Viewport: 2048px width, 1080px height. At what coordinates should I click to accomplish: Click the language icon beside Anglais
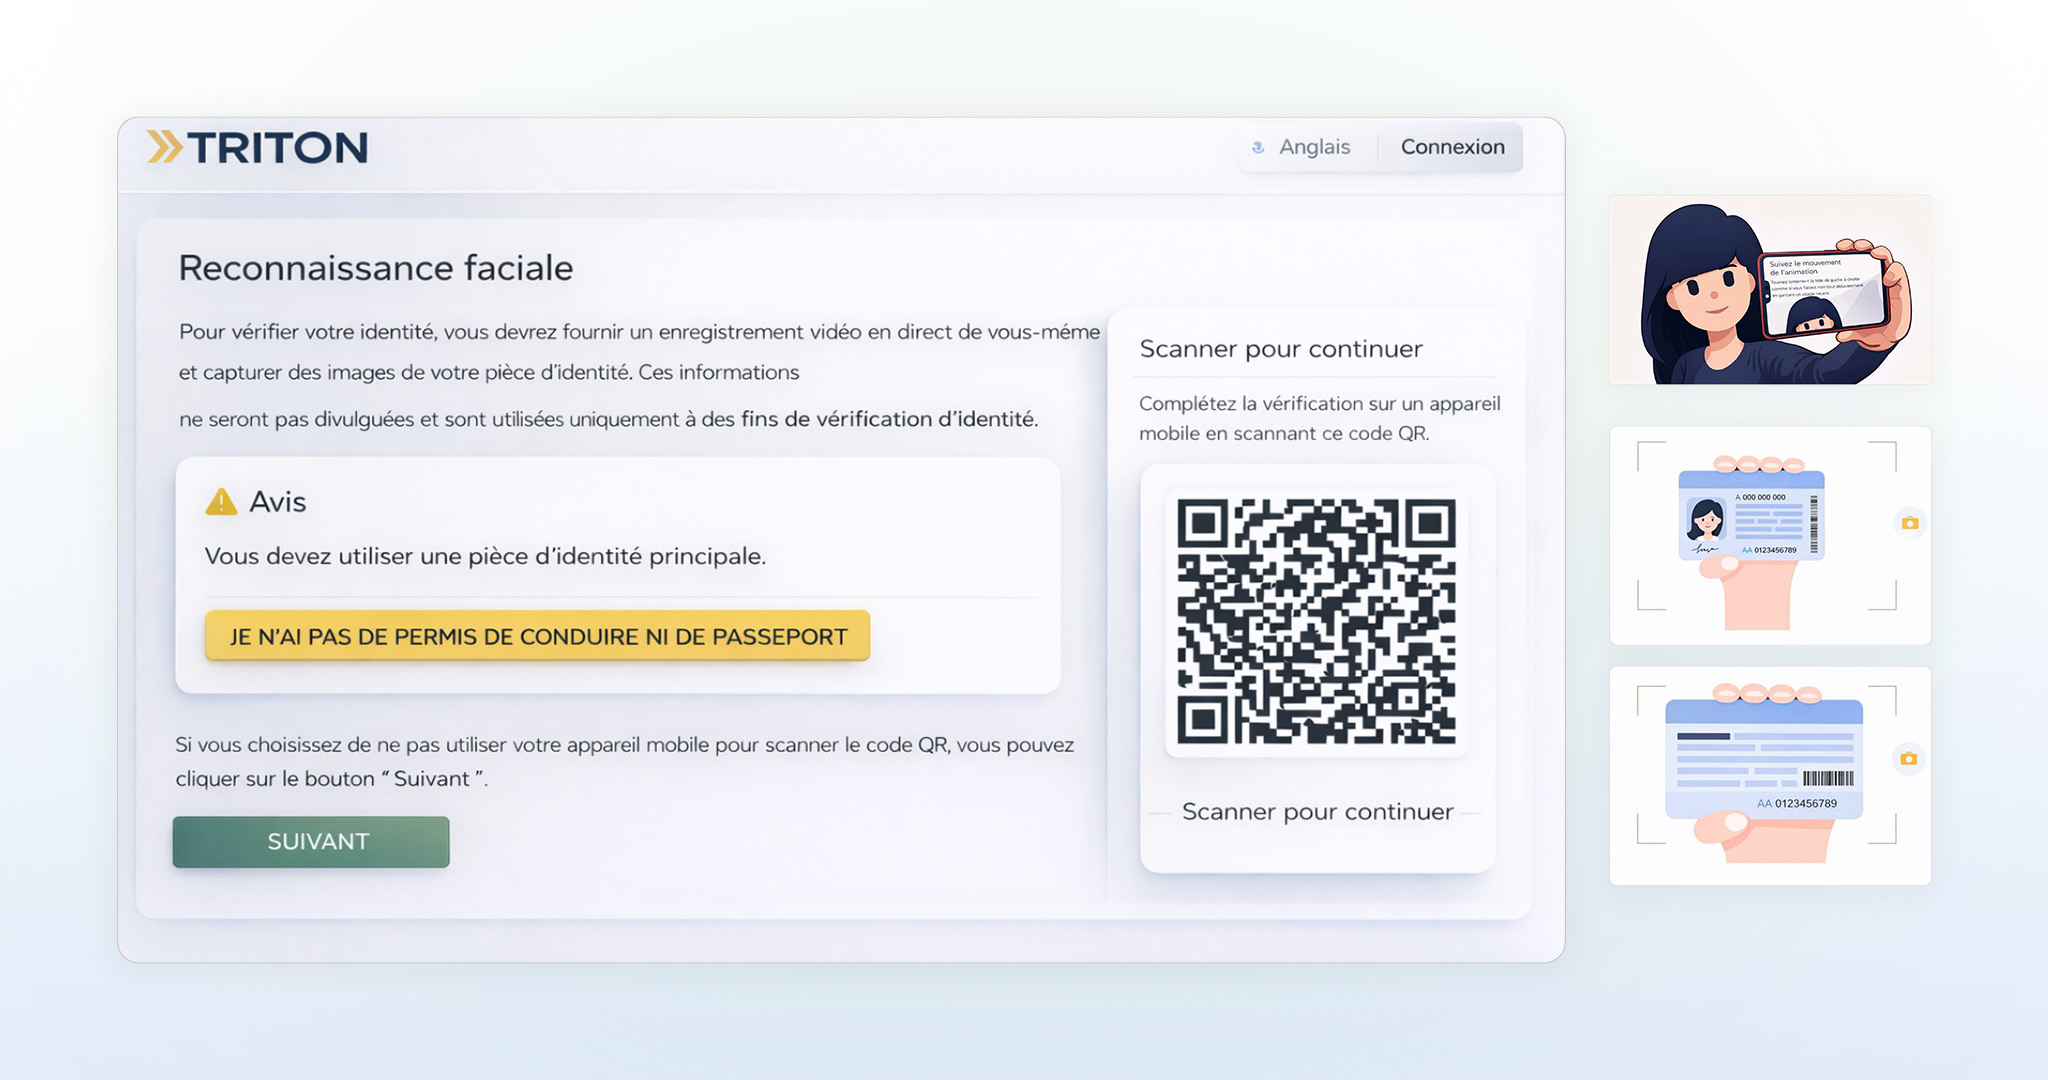point(1258,147)
